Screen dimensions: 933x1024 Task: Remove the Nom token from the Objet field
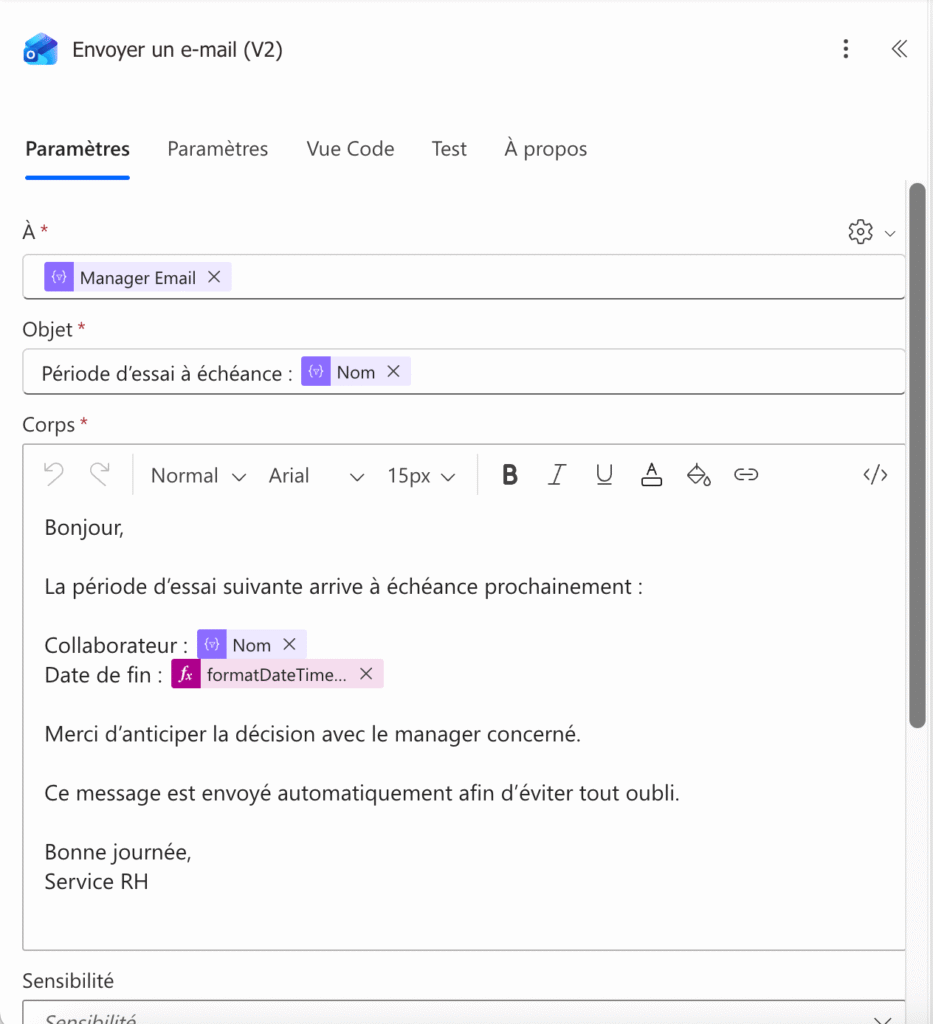(393, 370)
